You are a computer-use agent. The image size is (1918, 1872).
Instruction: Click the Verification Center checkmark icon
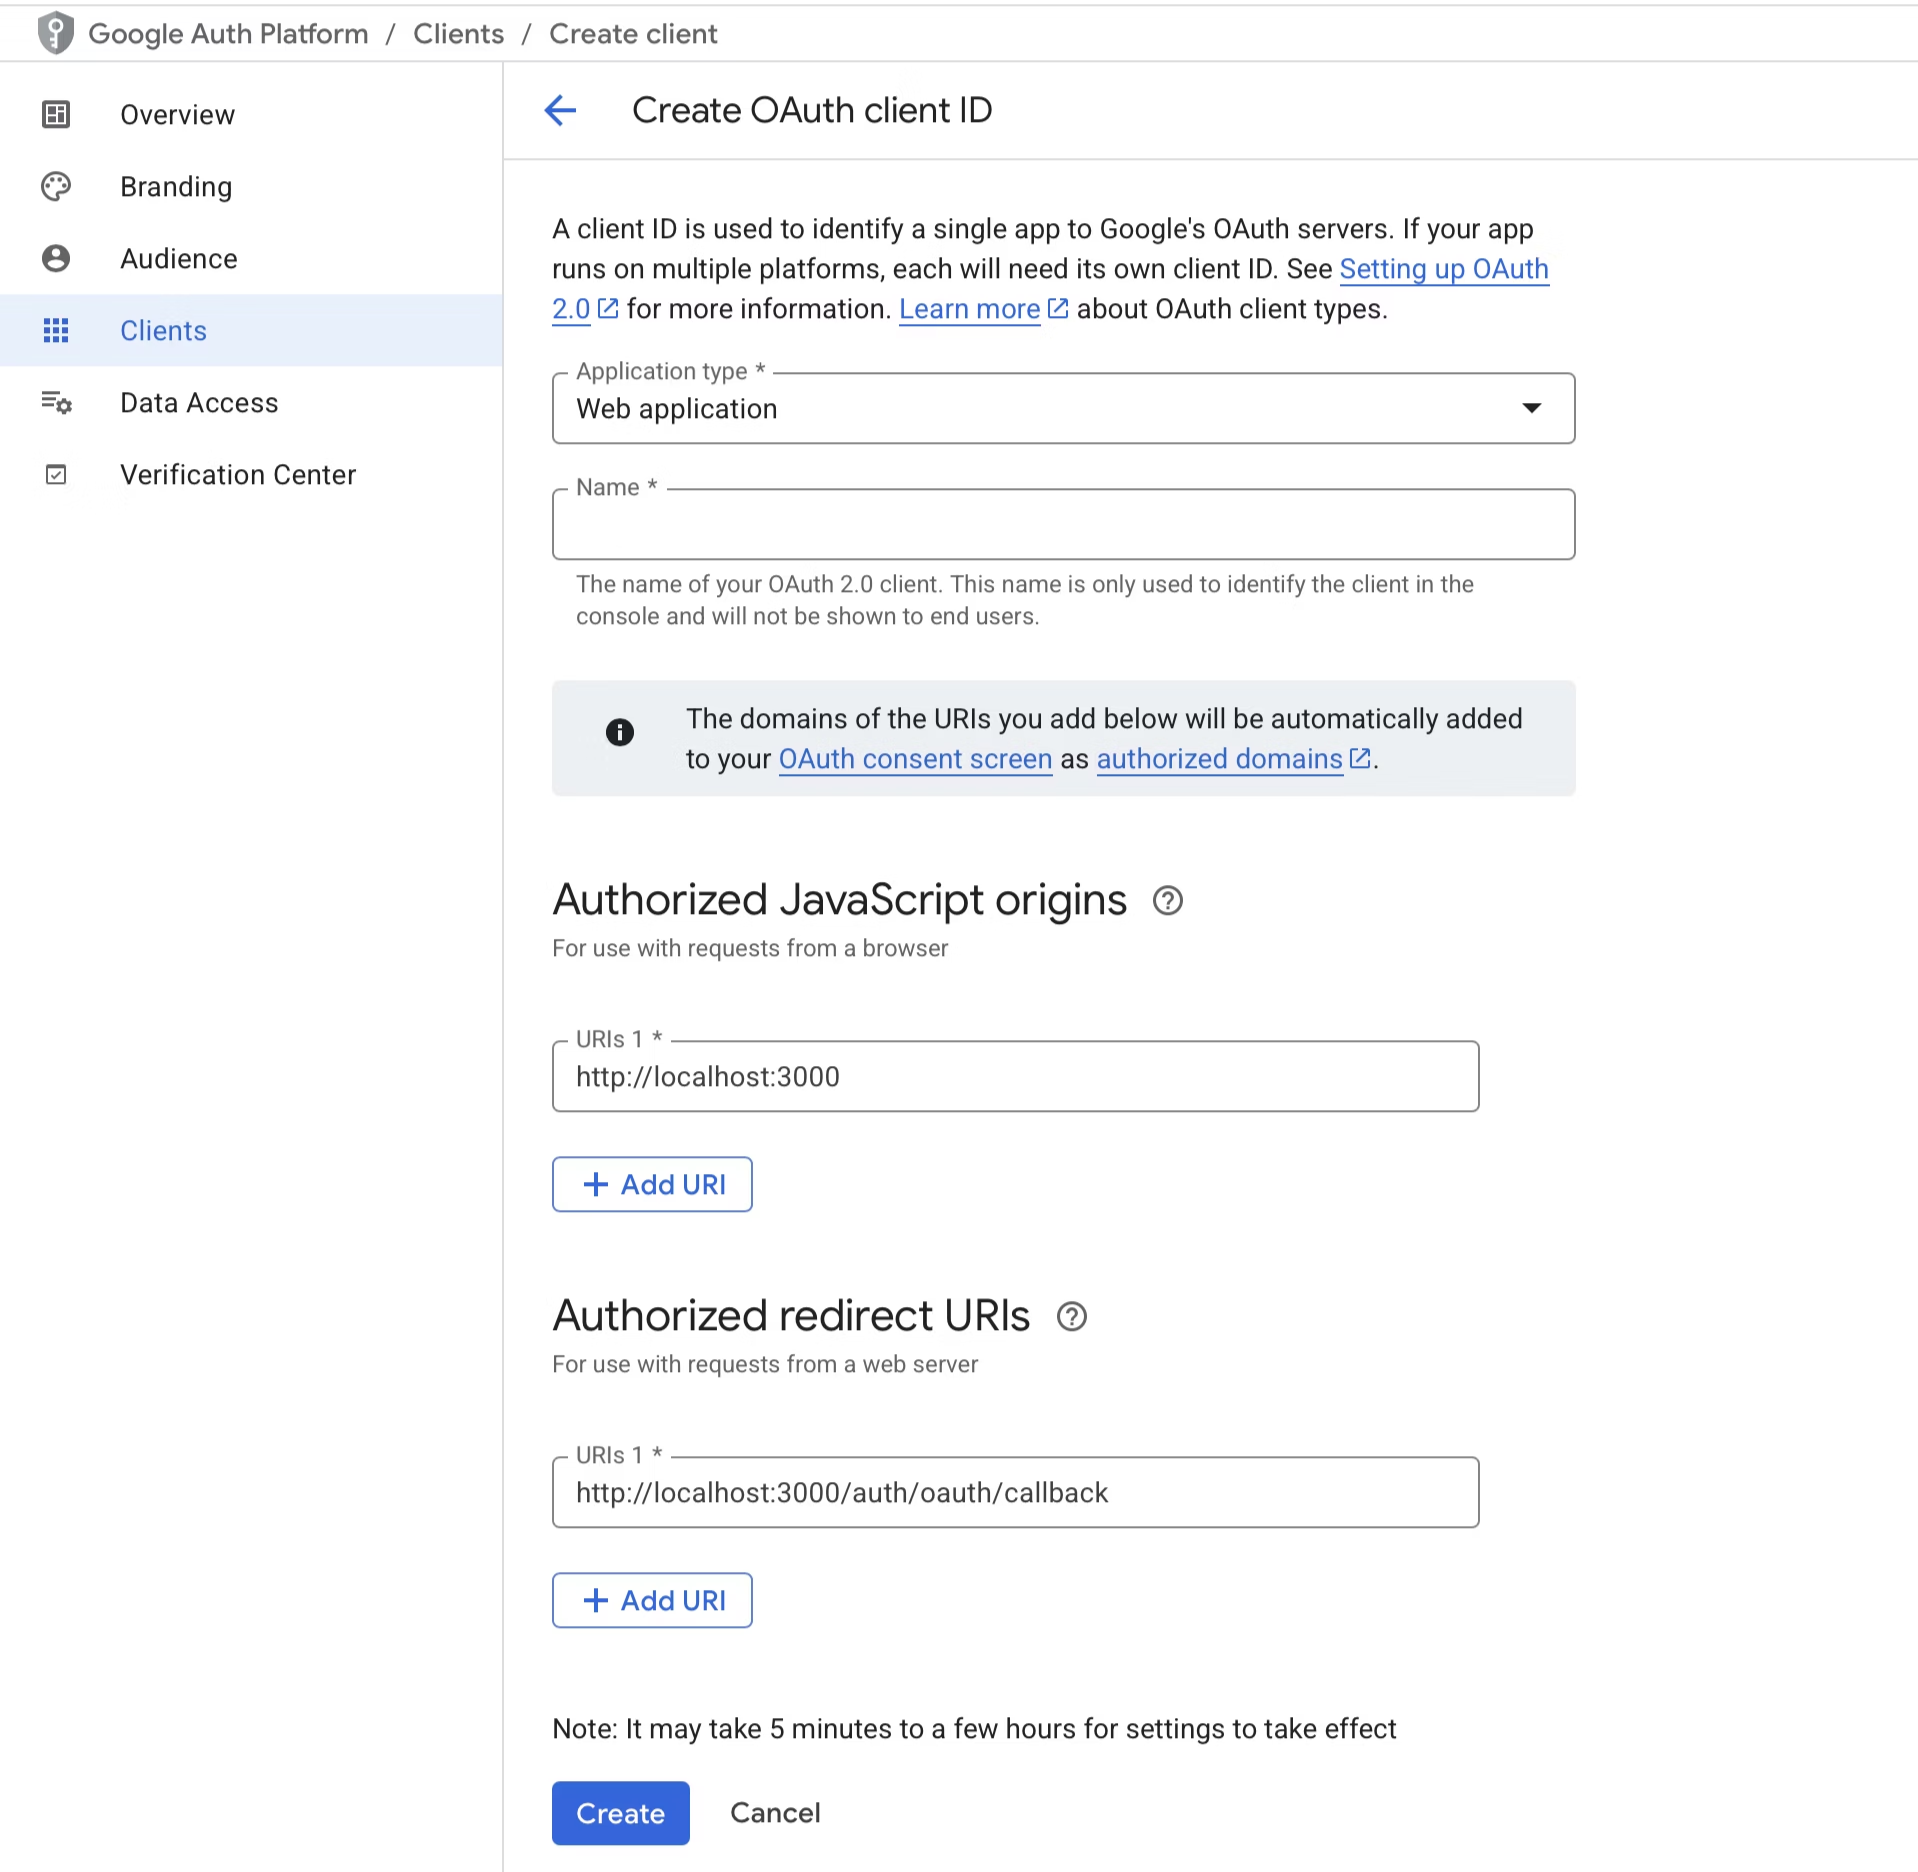coord(56,474)
